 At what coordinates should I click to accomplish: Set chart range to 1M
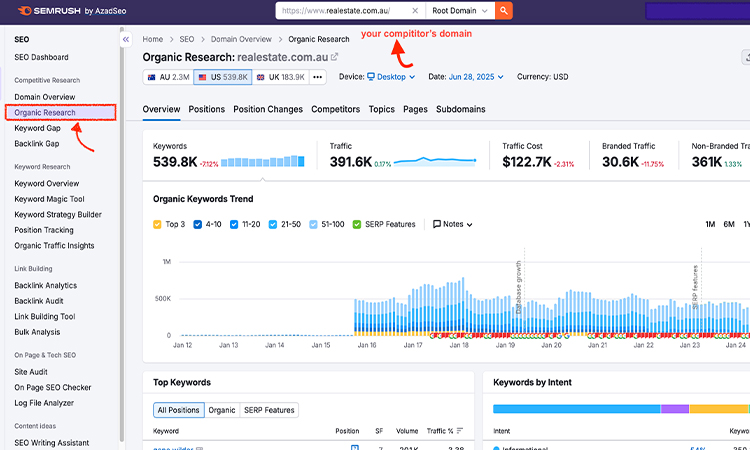tap(710, 224)
